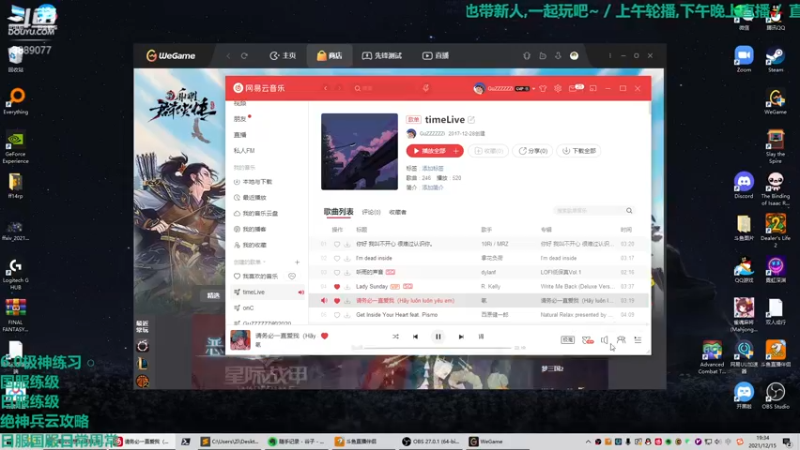
Task: Open the volume control icon
Action: tap(604, 340)
